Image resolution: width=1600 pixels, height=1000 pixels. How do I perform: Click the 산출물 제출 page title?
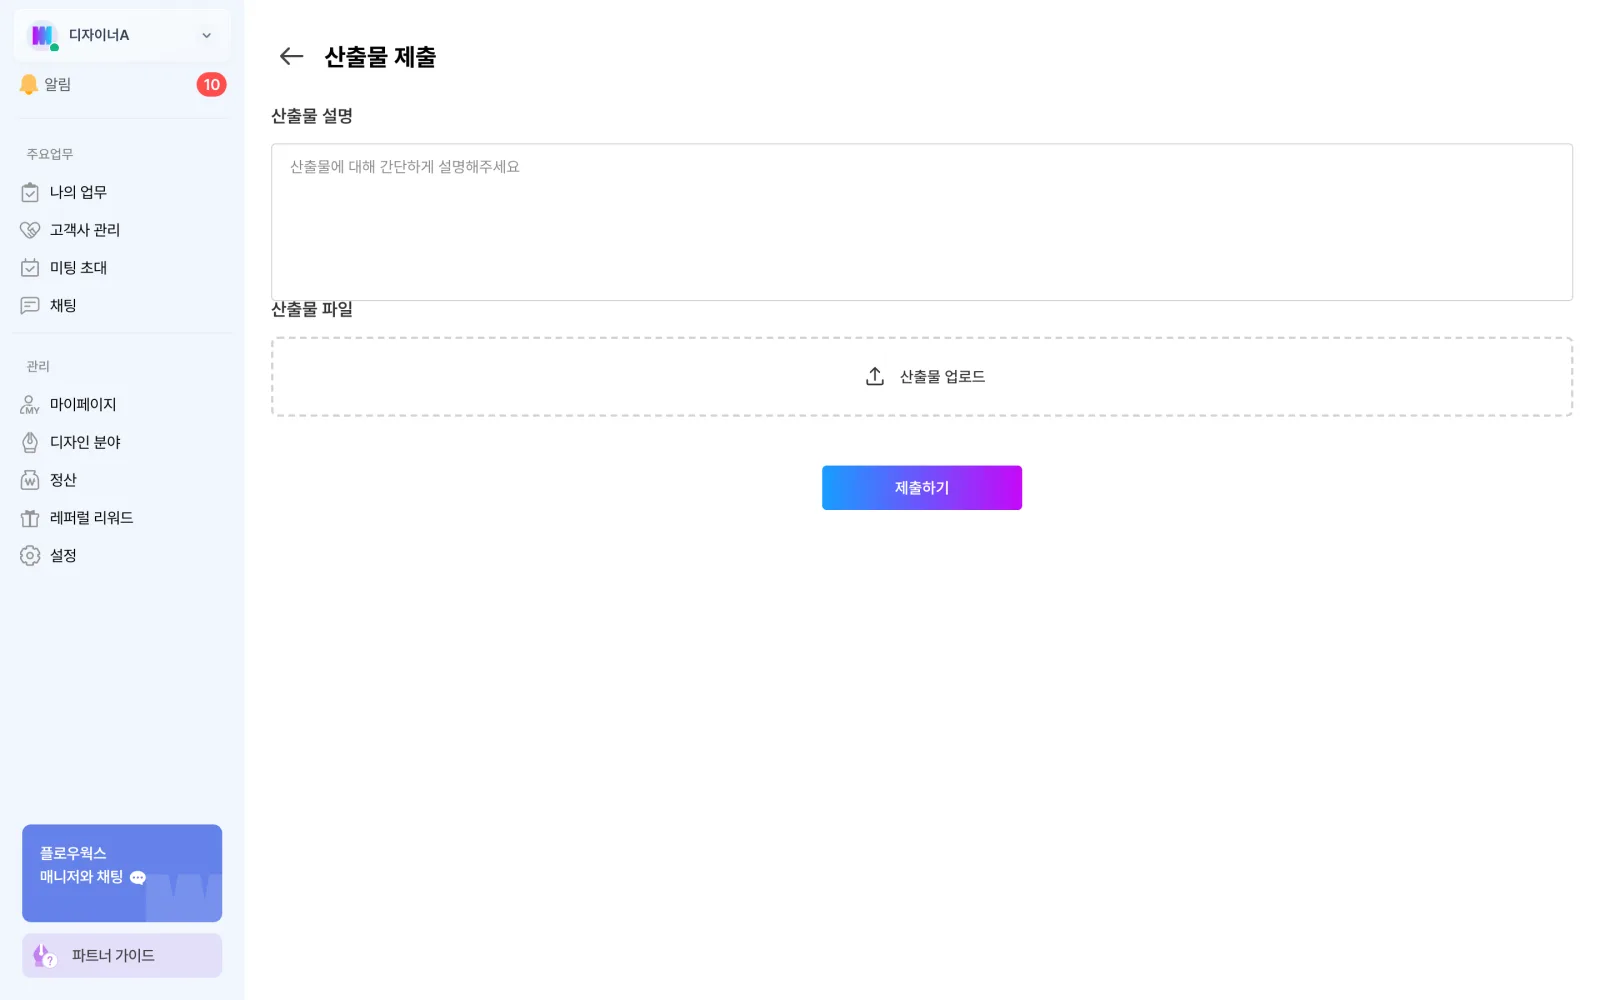(380, 57)
